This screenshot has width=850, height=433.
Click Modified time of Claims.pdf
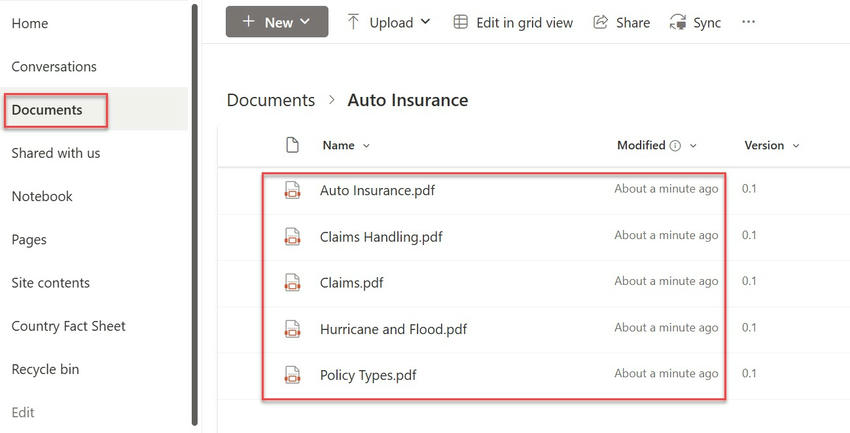666,281
